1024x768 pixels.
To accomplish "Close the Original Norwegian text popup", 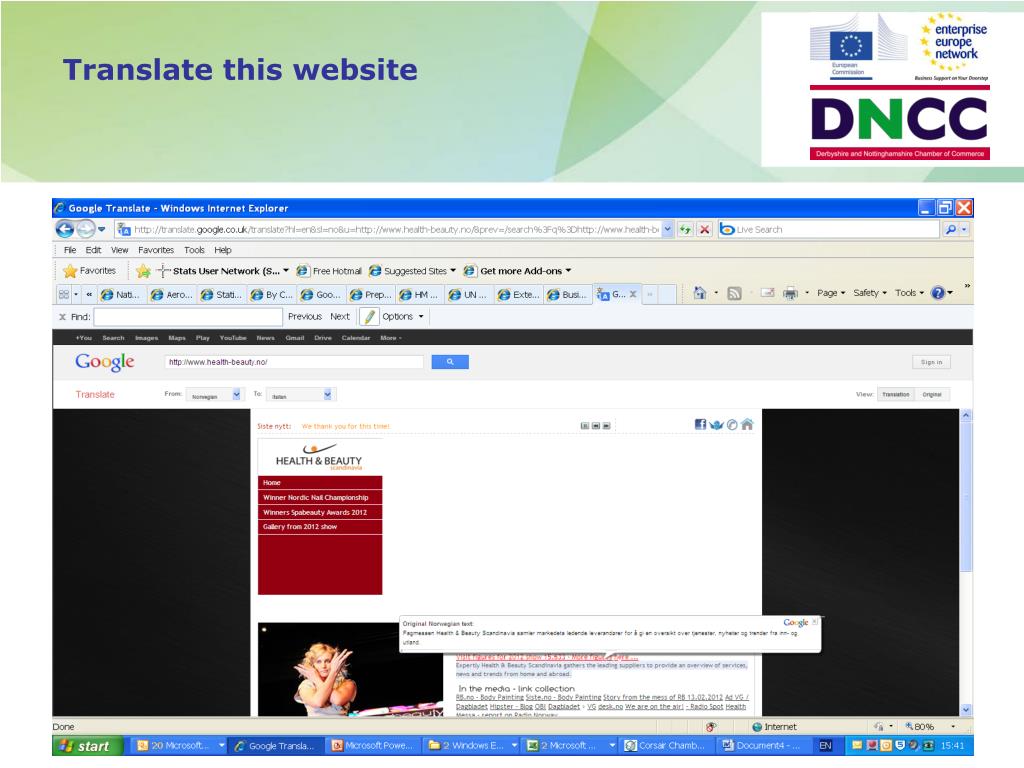I will [814, 622].
